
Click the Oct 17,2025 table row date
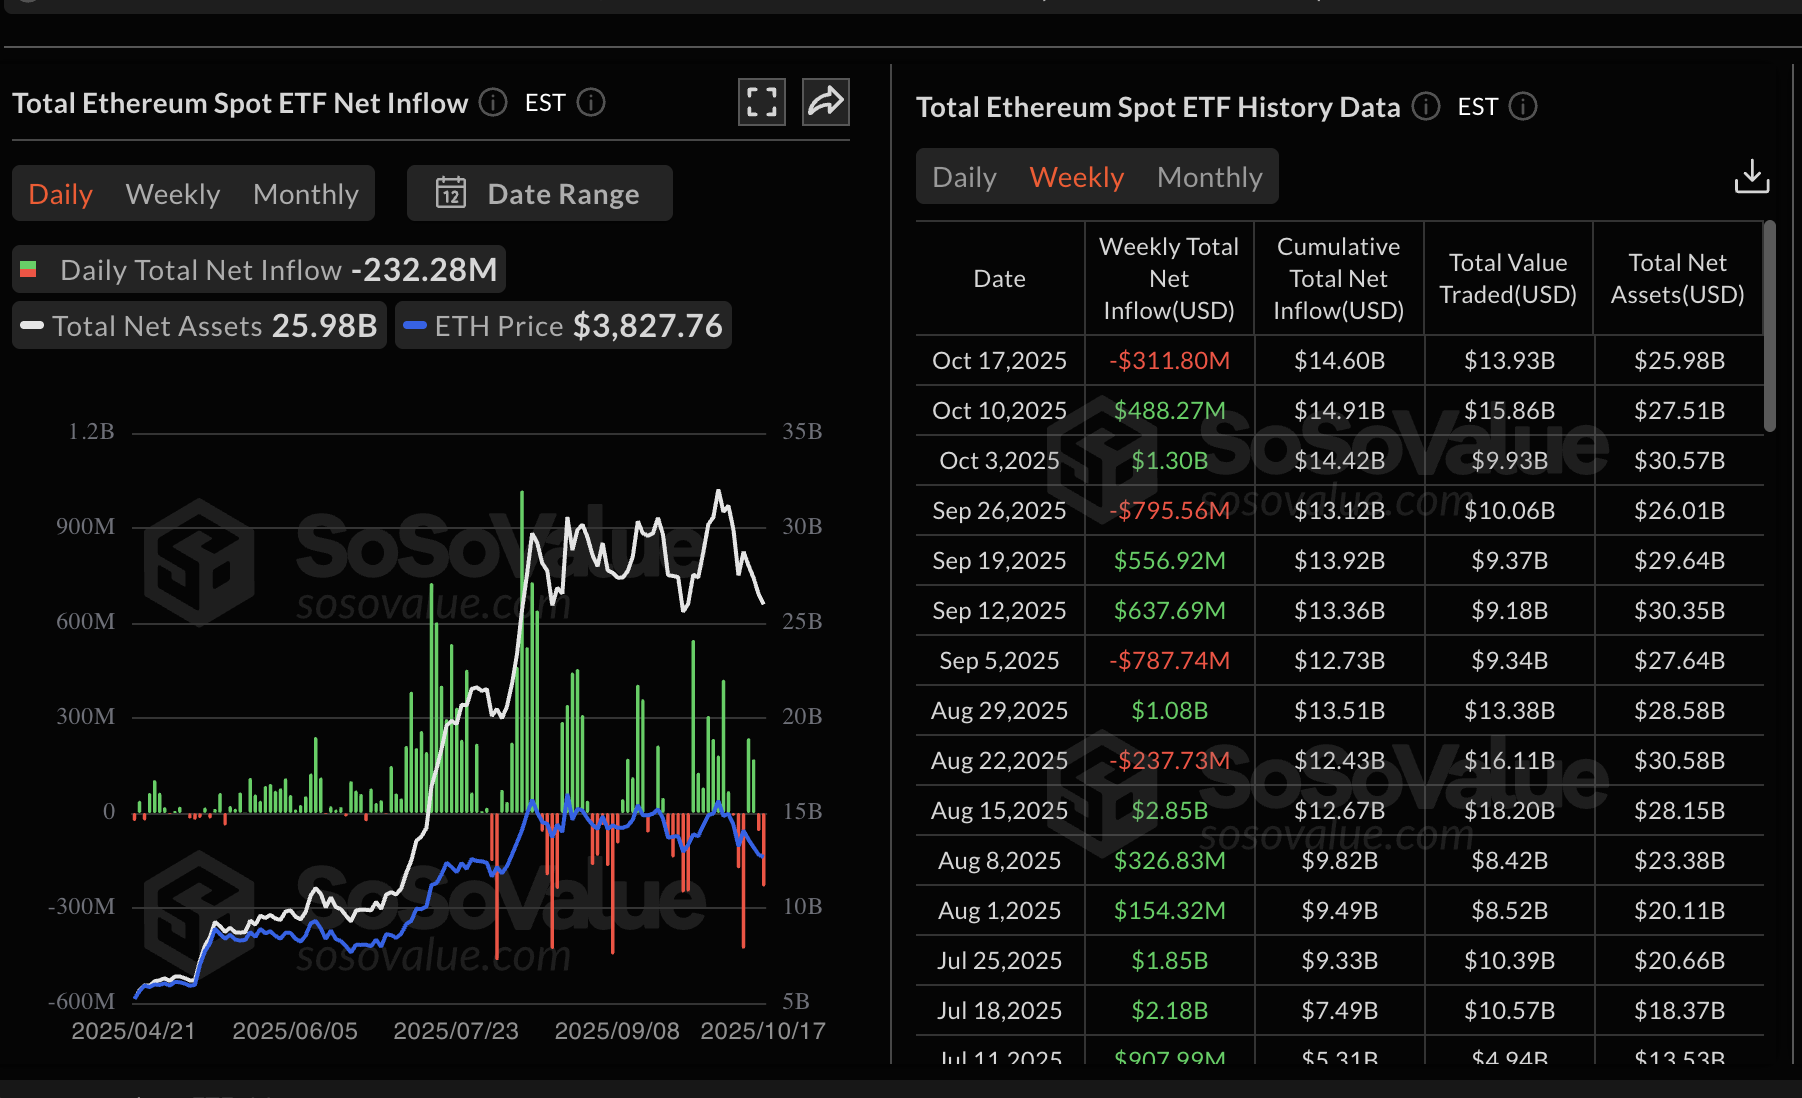click(999, 360)
